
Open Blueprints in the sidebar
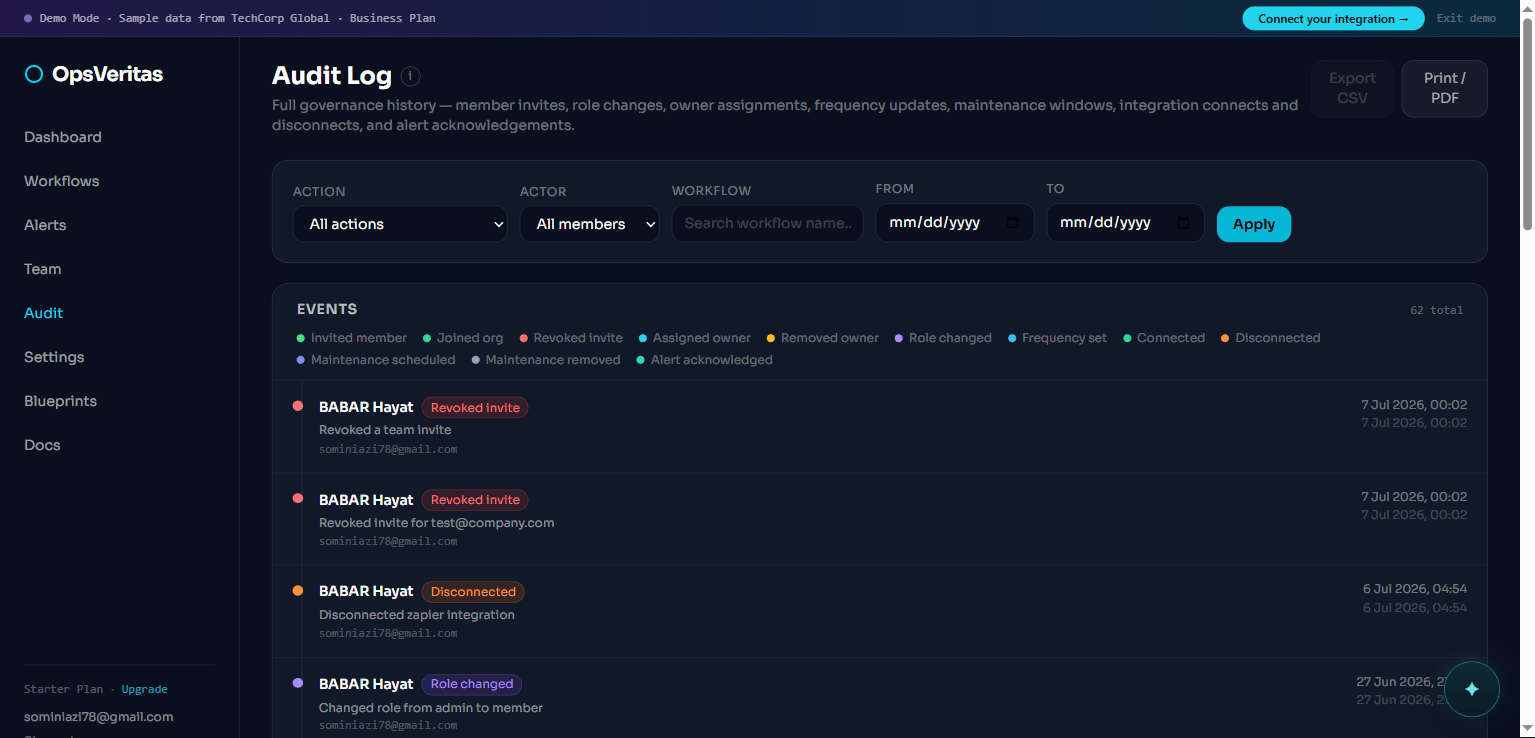61,401
